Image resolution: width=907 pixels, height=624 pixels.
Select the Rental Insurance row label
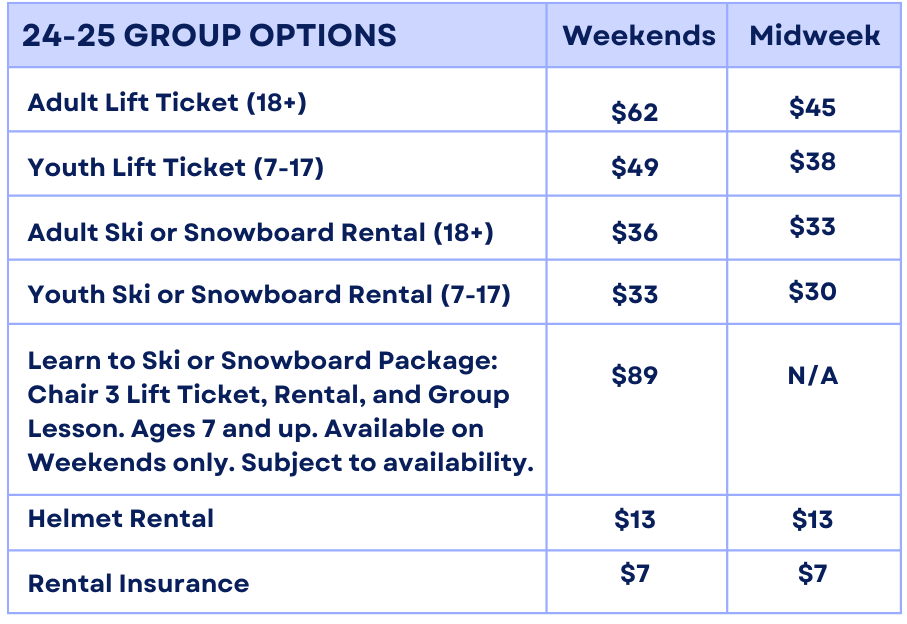pos(138,583)
